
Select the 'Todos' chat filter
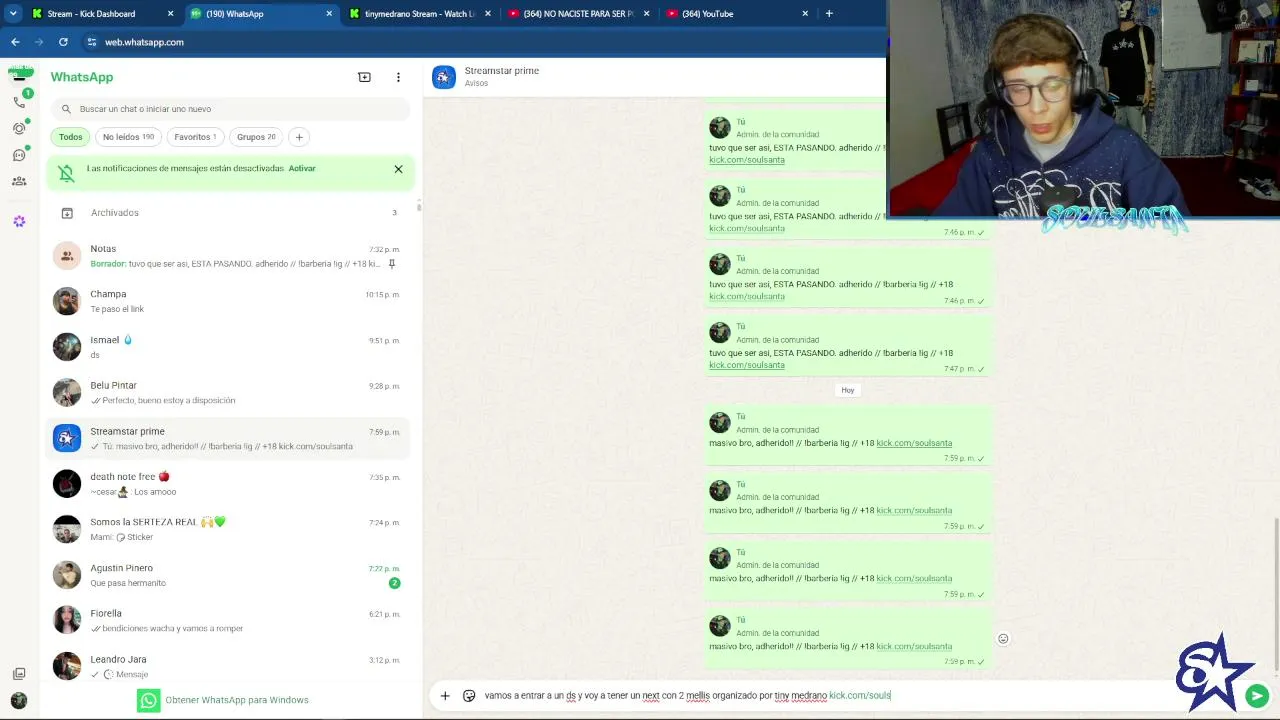click(70, 137)
